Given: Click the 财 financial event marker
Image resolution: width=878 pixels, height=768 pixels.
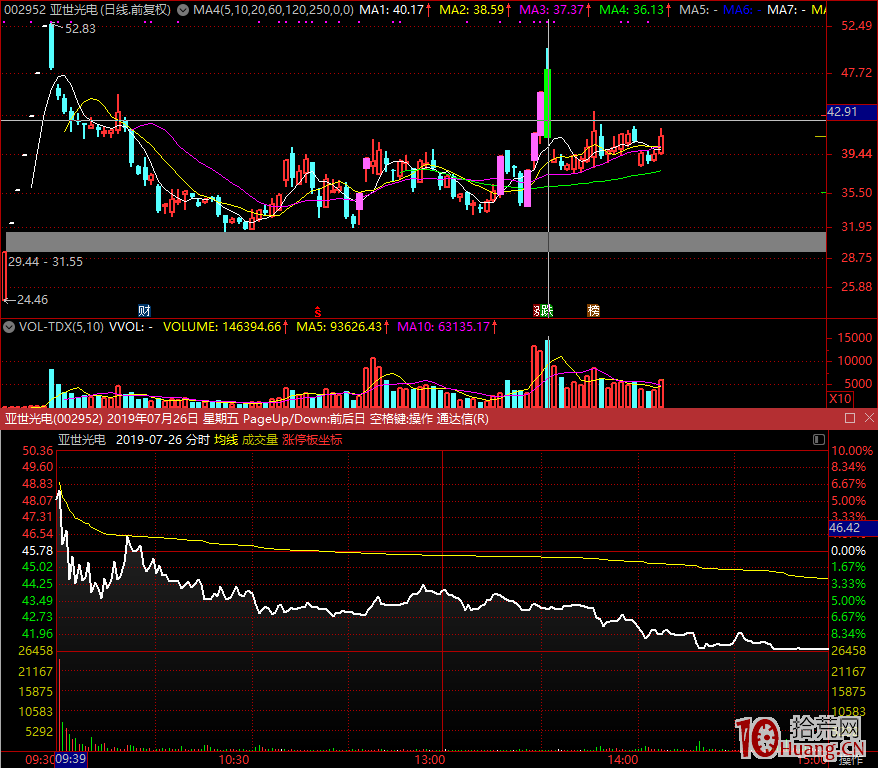Looking at the screenshot, I should 144,310.
